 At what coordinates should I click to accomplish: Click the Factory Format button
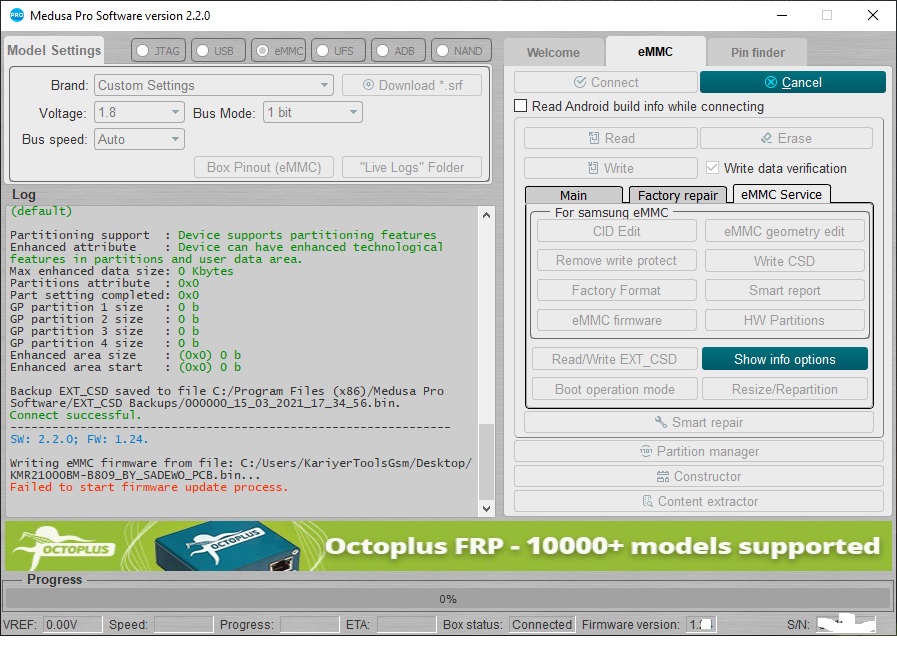[x=617, y=291]
